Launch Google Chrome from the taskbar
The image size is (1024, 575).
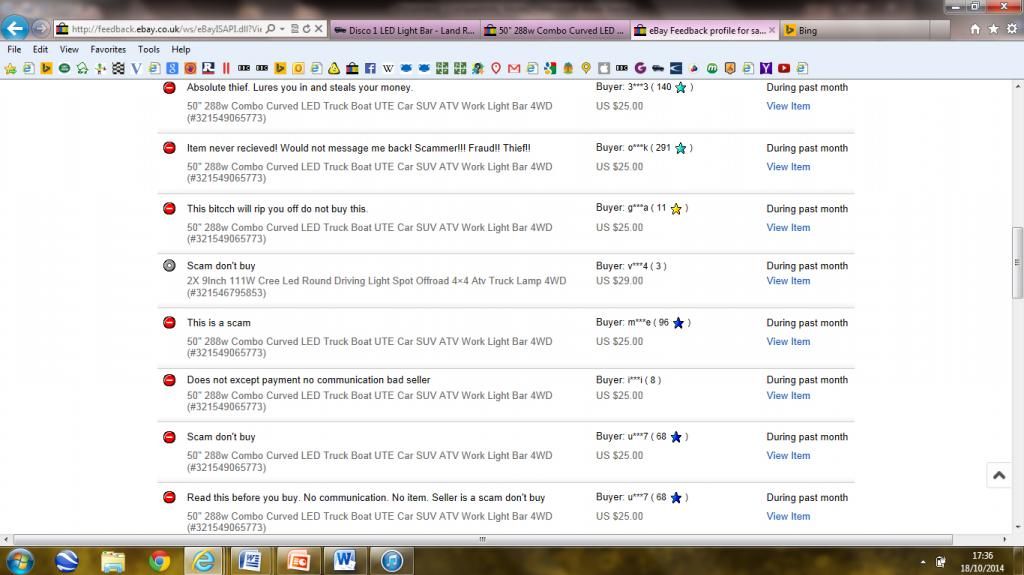point(159,561)
